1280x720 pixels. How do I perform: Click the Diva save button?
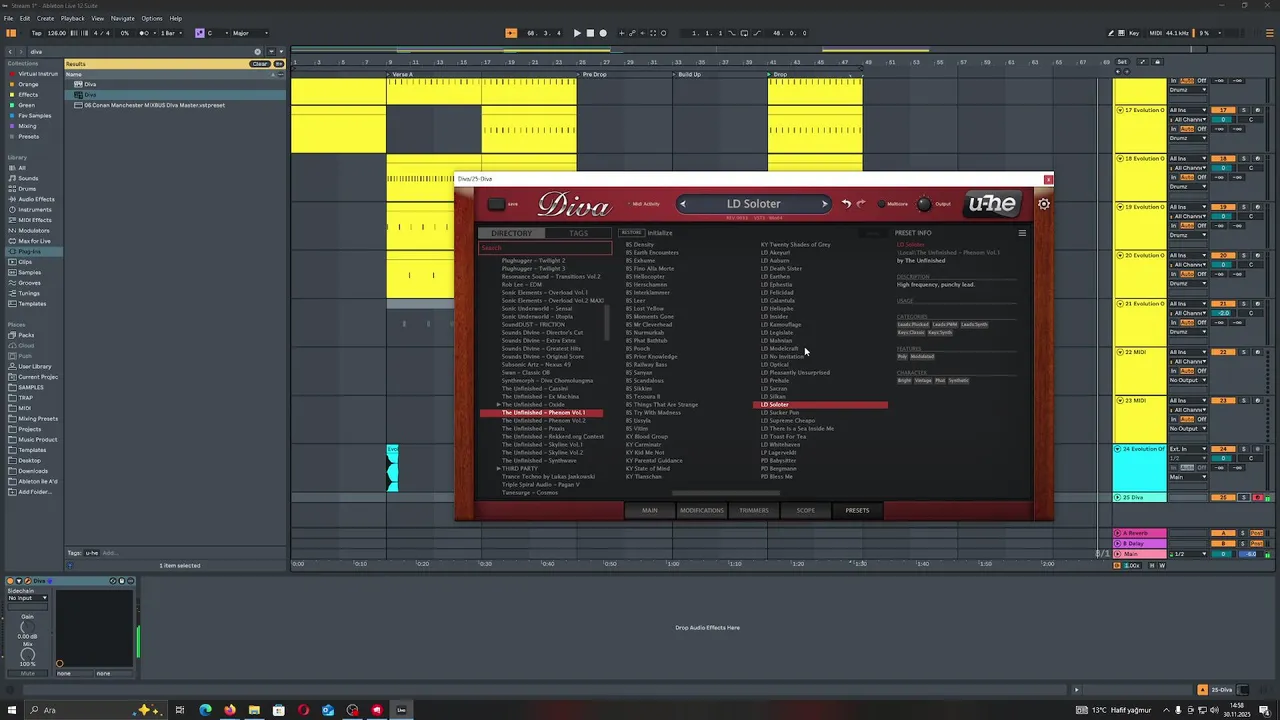click(497, 204)
